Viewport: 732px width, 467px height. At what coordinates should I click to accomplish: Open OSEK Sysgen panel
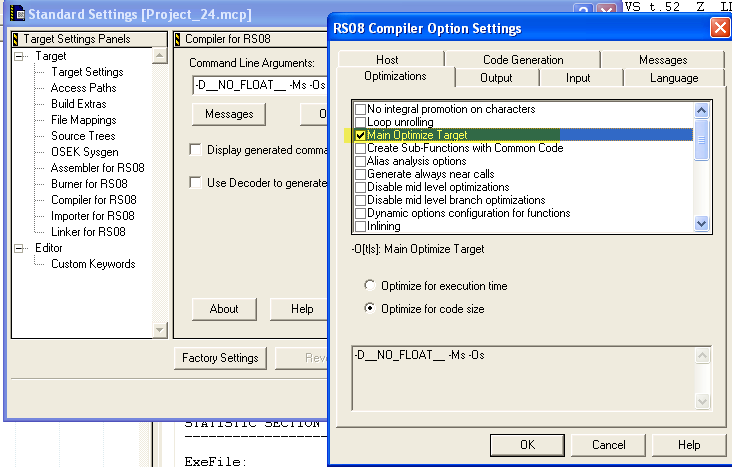pos(85,152)
